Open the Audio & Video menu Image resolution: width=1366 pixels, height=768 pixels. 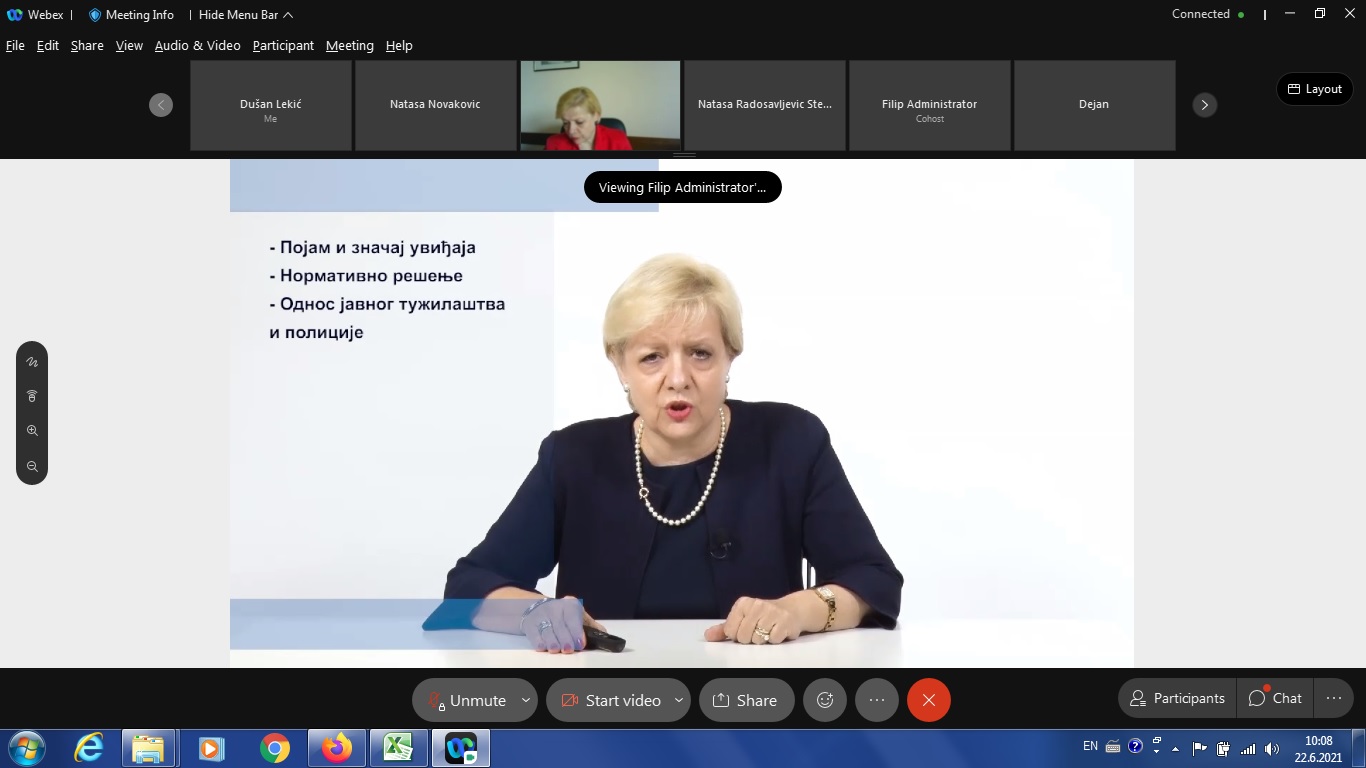[x=197, y=45]
